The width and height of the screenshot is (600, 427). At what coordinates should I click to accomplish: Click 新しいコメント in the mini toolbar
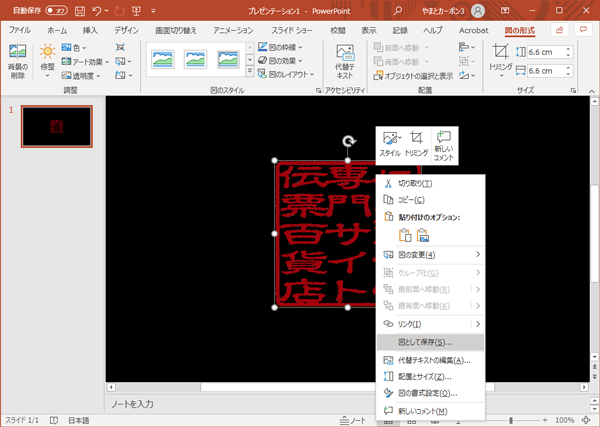444,143
